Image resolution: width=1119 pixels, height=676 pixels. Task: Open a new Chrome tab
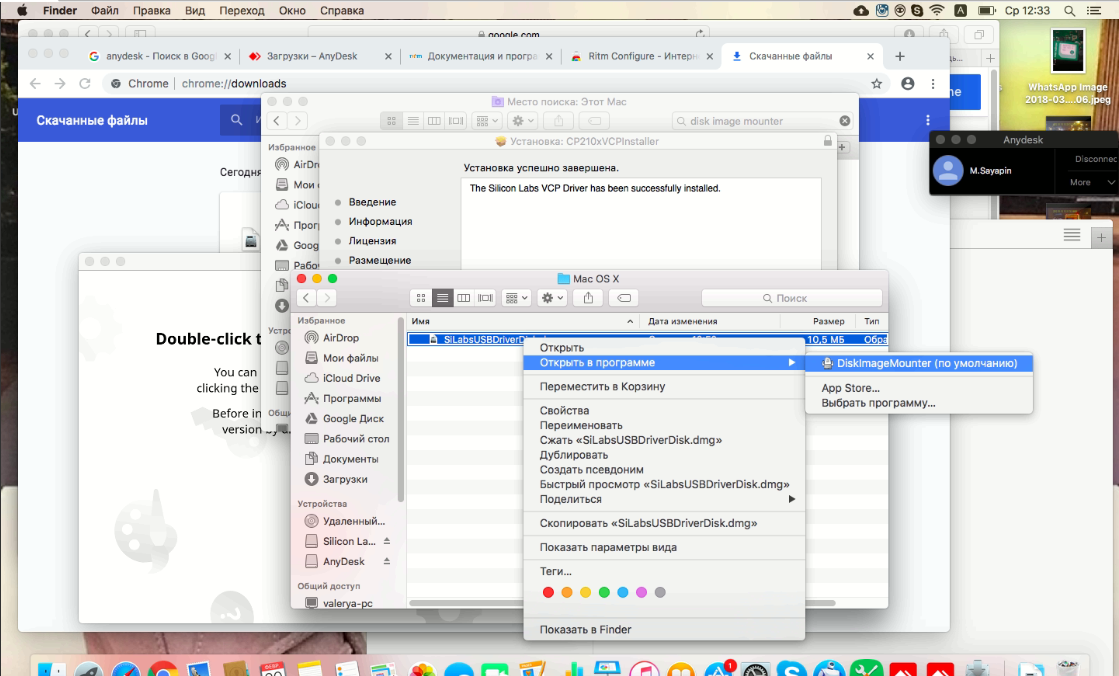tap(899, 56)
